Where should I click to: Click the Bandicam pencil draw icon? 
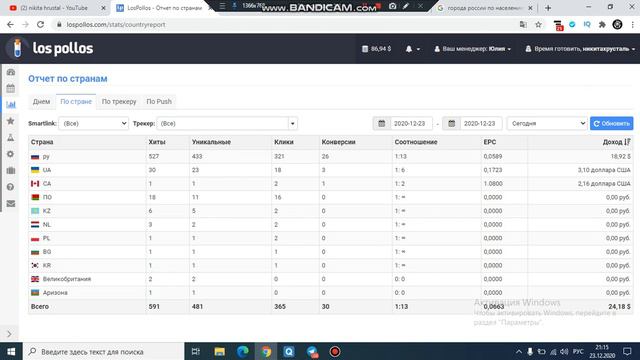(x=406, y=6)
